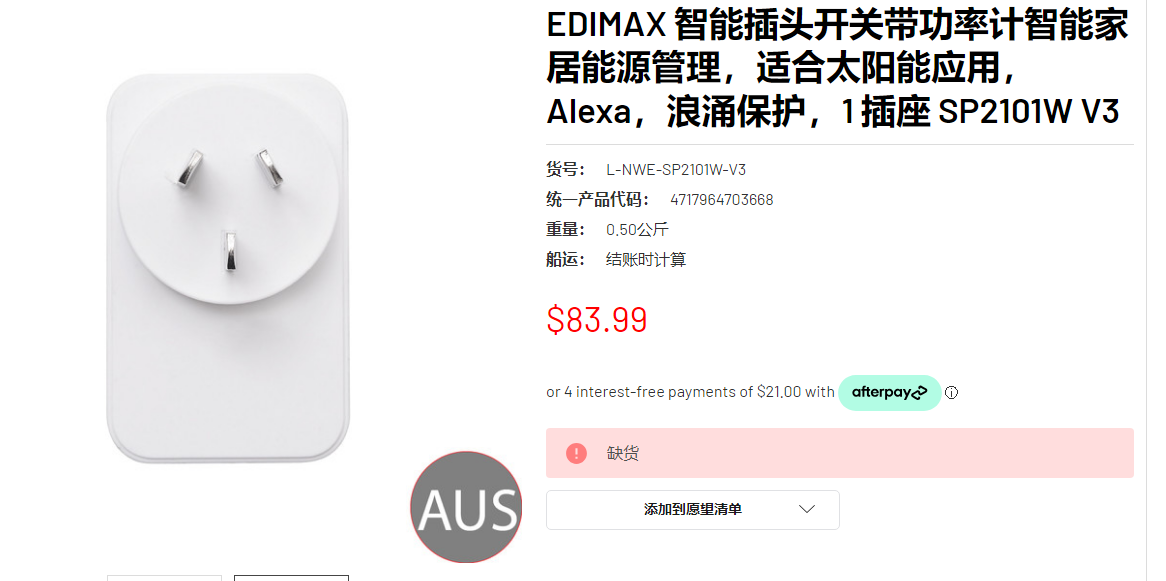Click the Afterpay logo badge
The height and width of the screenshot is (581, 1166).
tap(889, 393)
